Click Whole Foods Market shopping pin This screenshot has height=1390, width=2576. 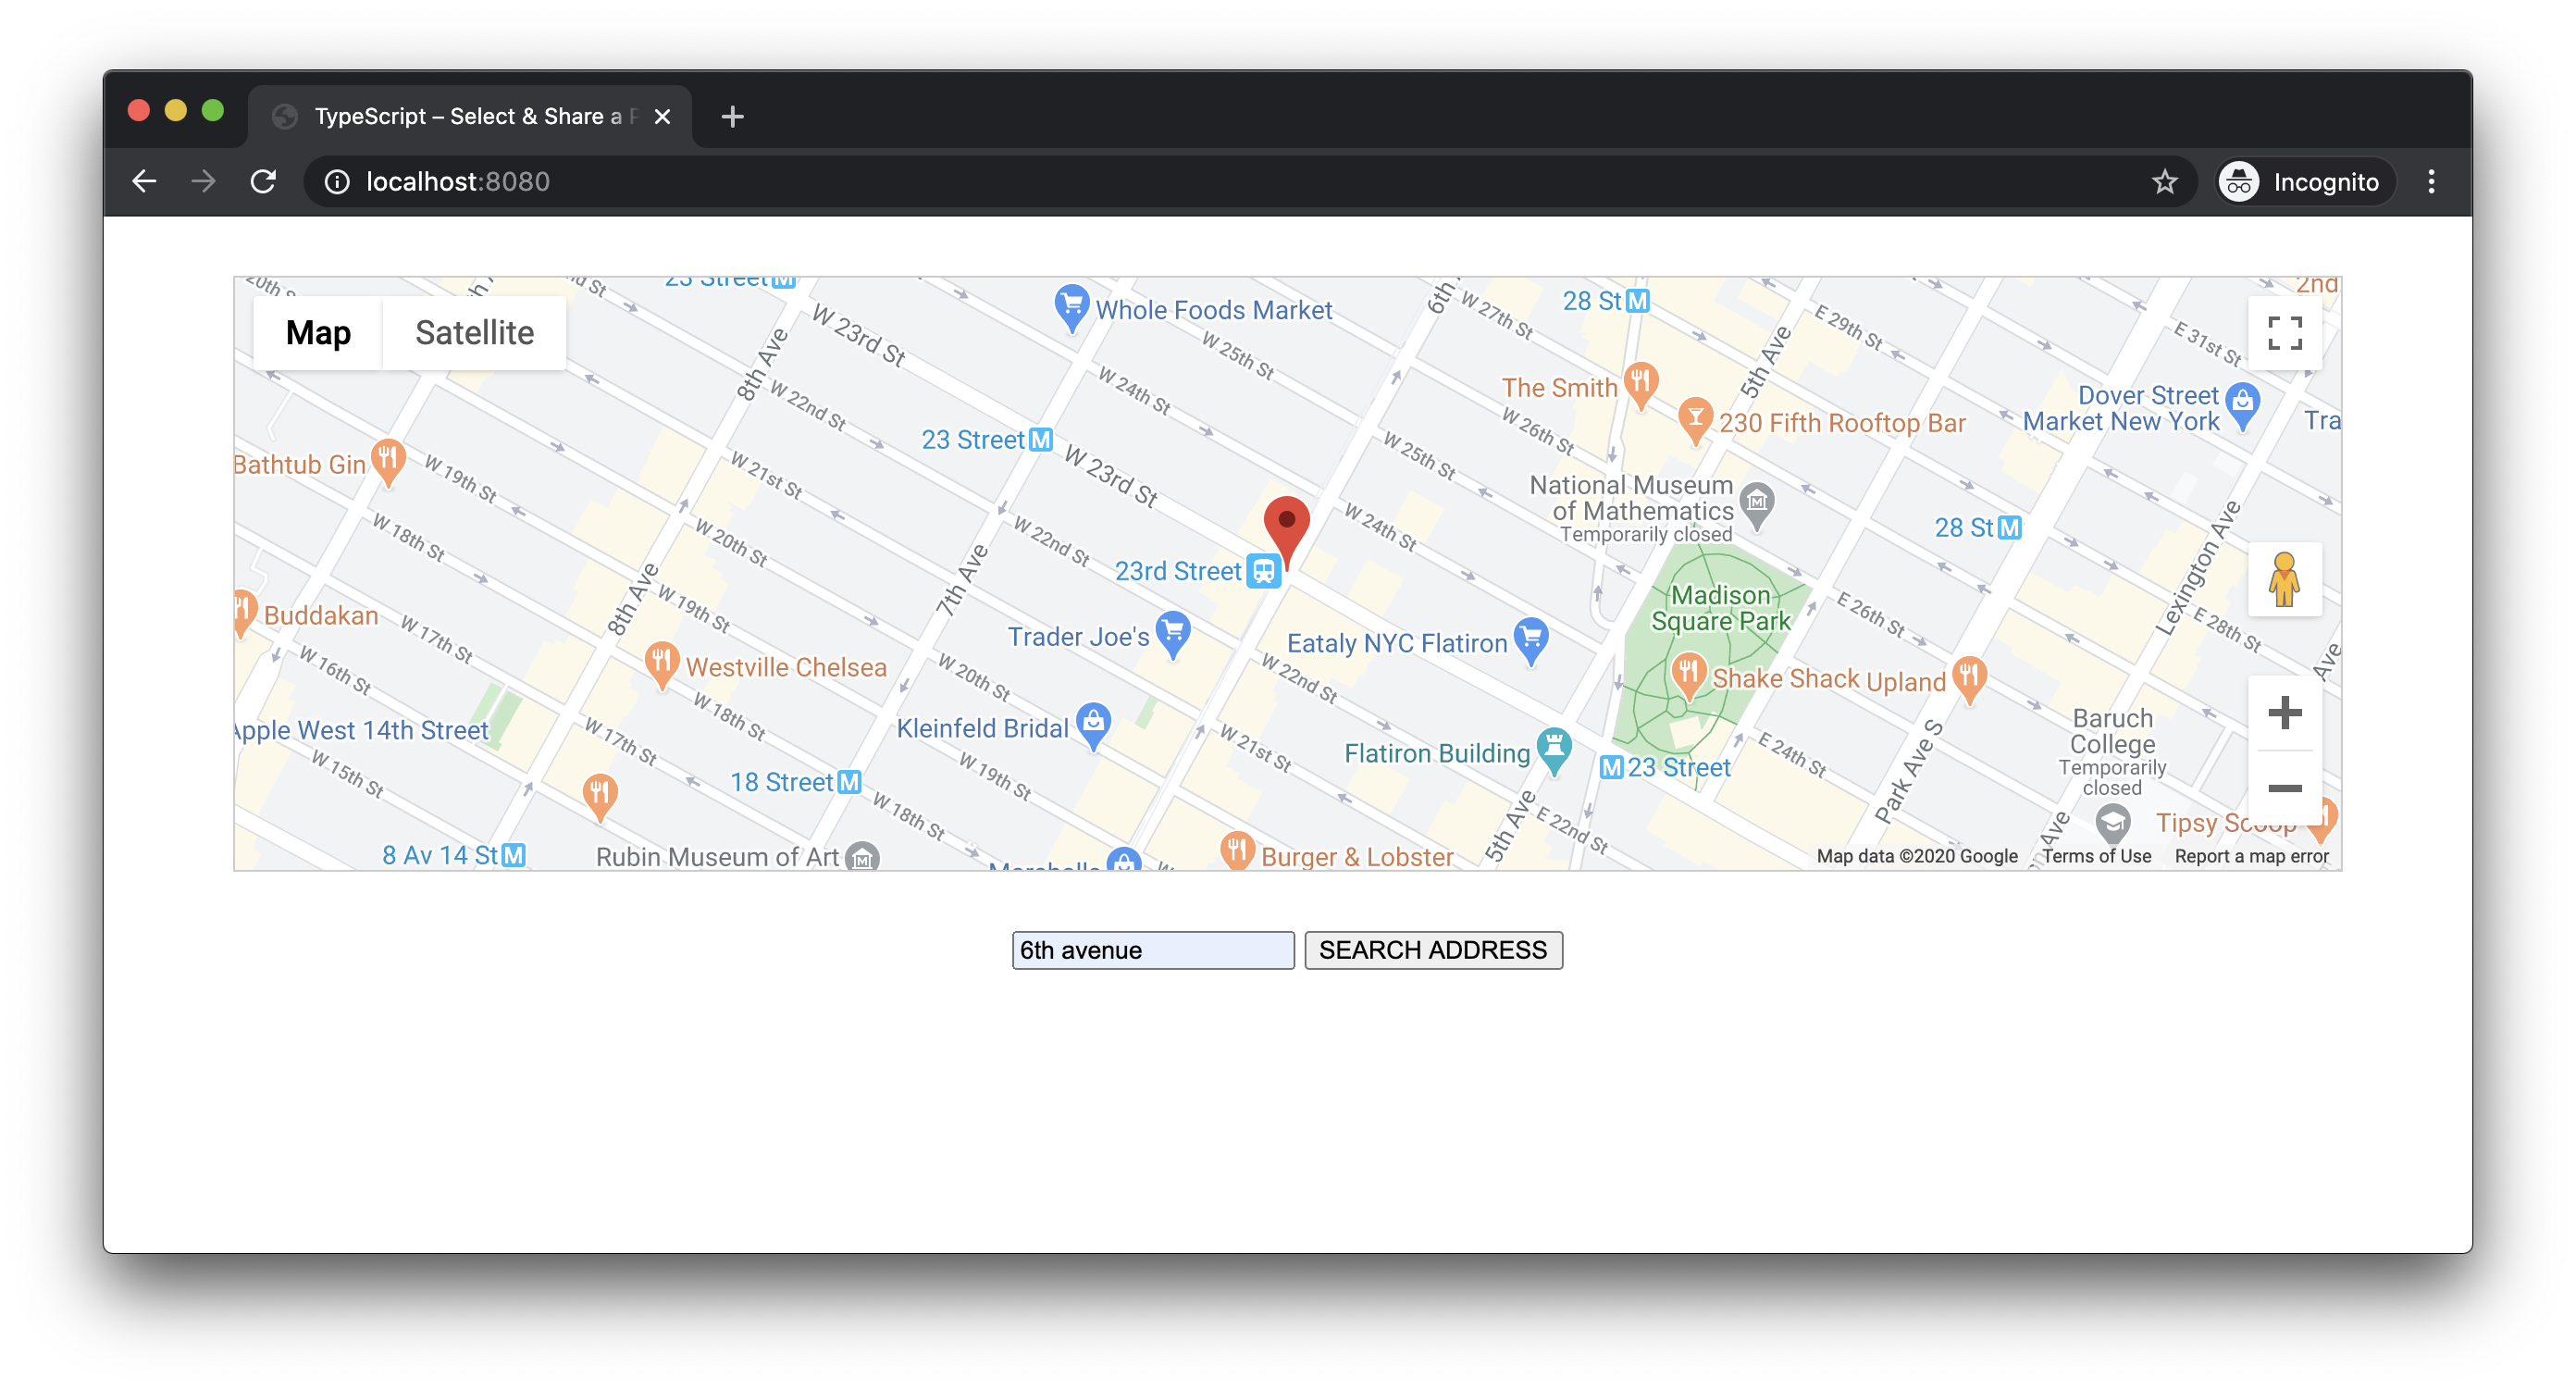tap(1071, 305)
